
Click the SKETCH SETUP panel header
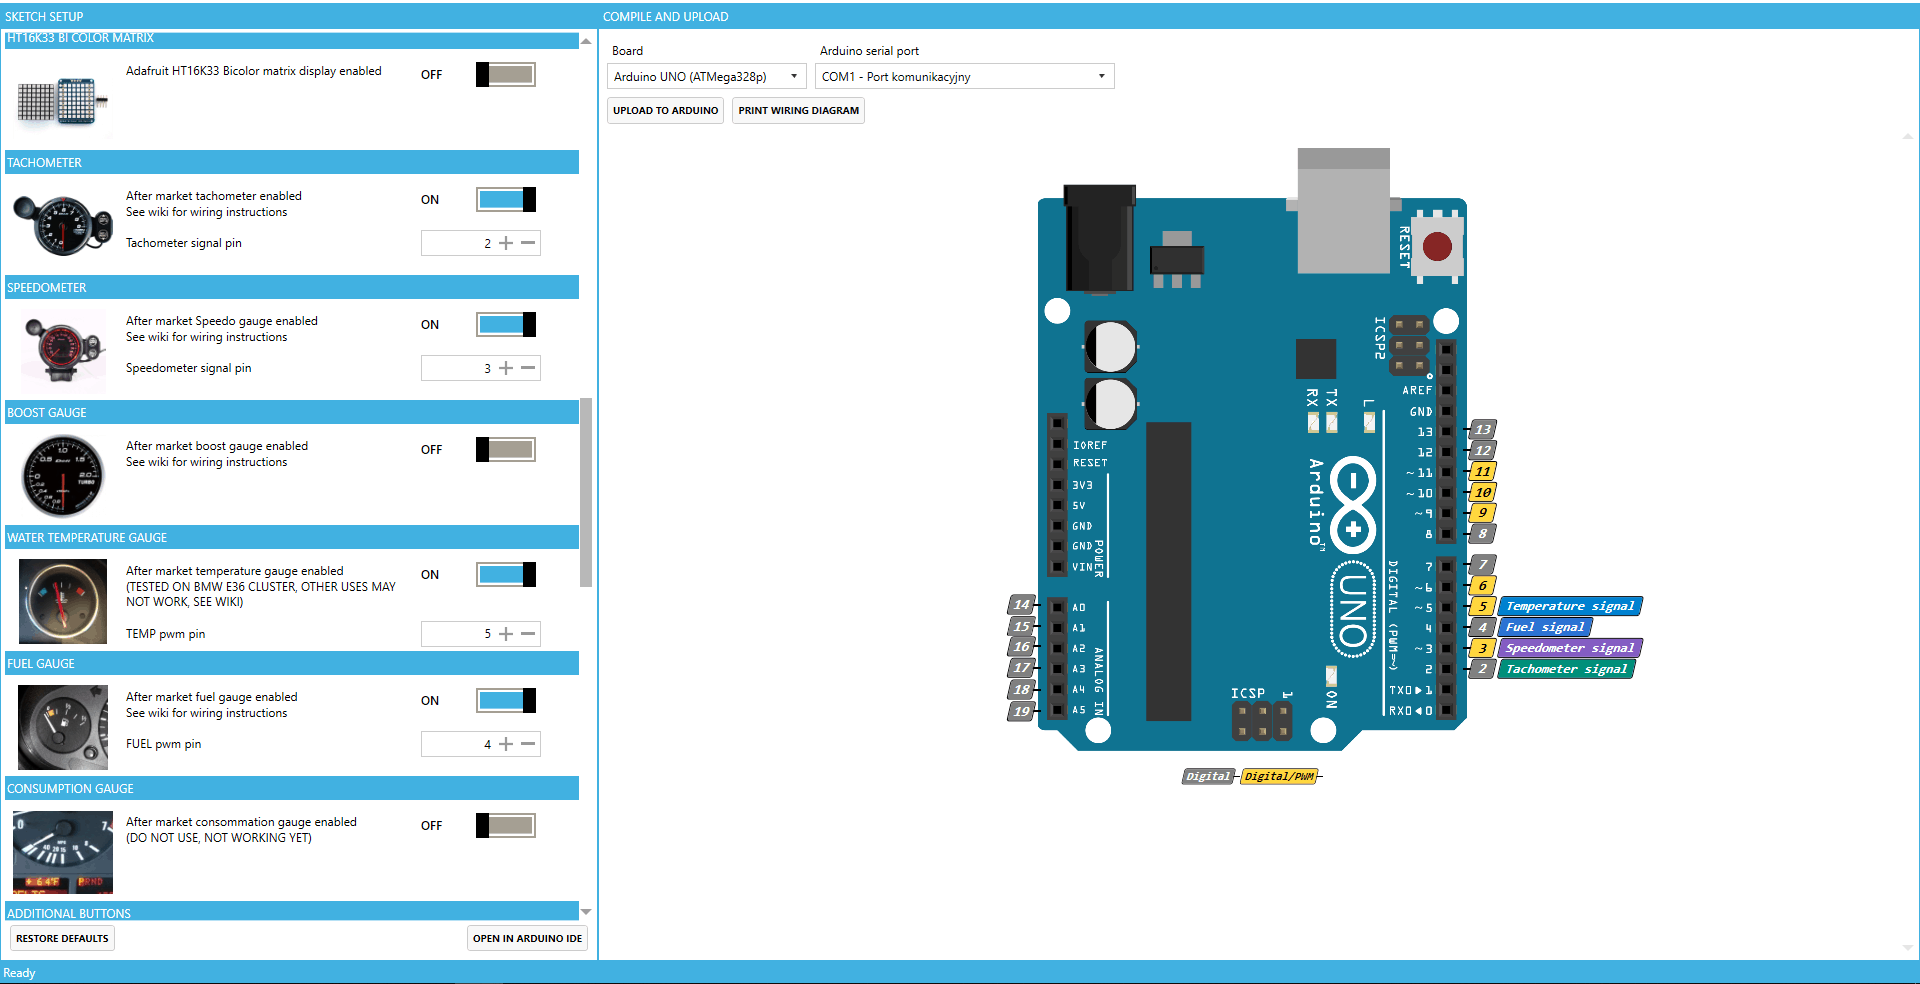point(298,16)
